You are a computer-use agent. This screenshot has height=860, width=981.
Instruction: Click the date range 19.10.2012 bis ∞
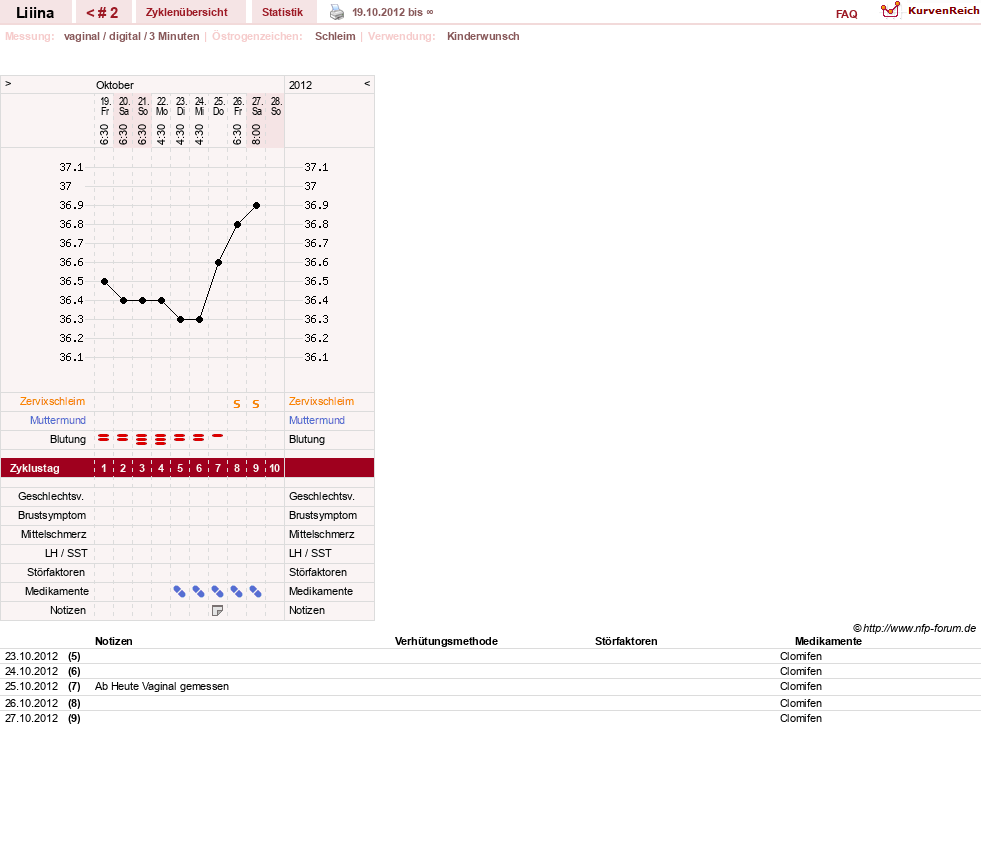click(392, 13)
